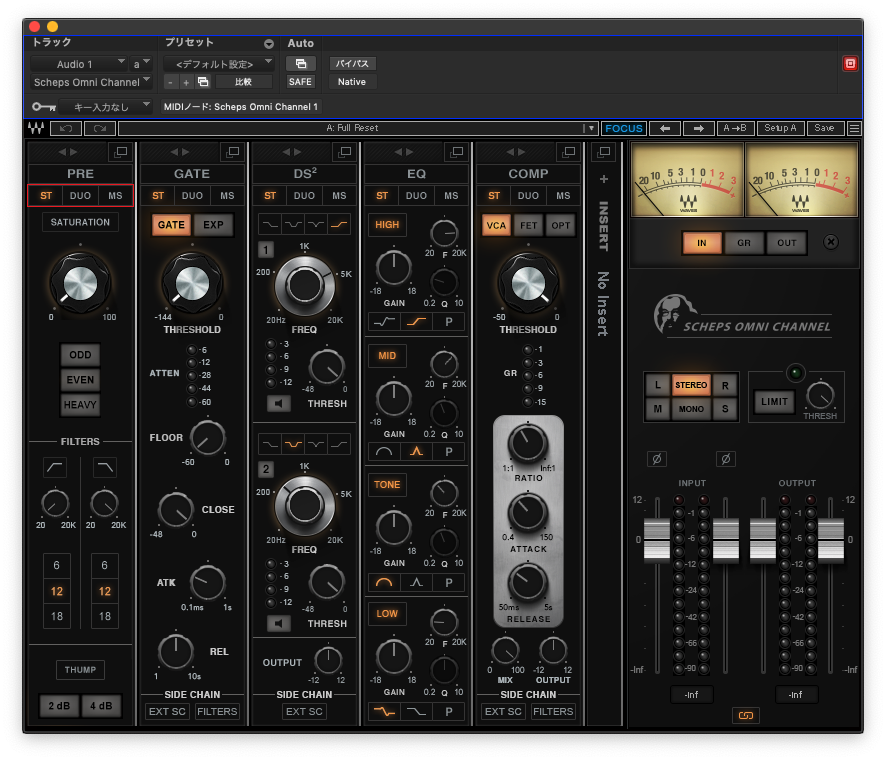This screenshot has height=760, width=886.
Task: Expand the PRE module window icon
Action: 121,152
